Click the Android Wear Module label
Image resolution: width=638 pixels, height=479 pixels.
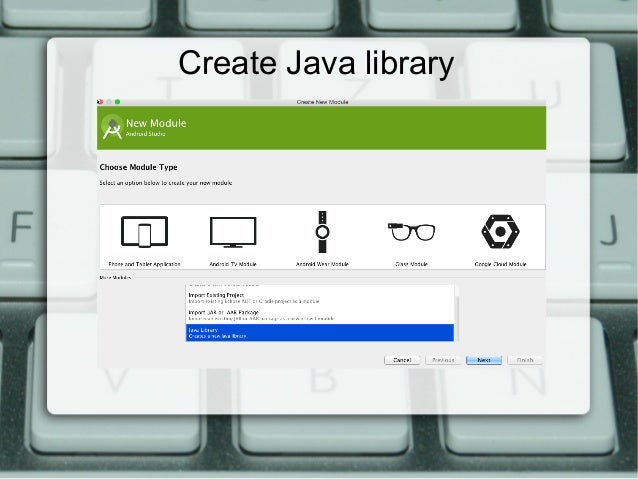click(322, 264)
